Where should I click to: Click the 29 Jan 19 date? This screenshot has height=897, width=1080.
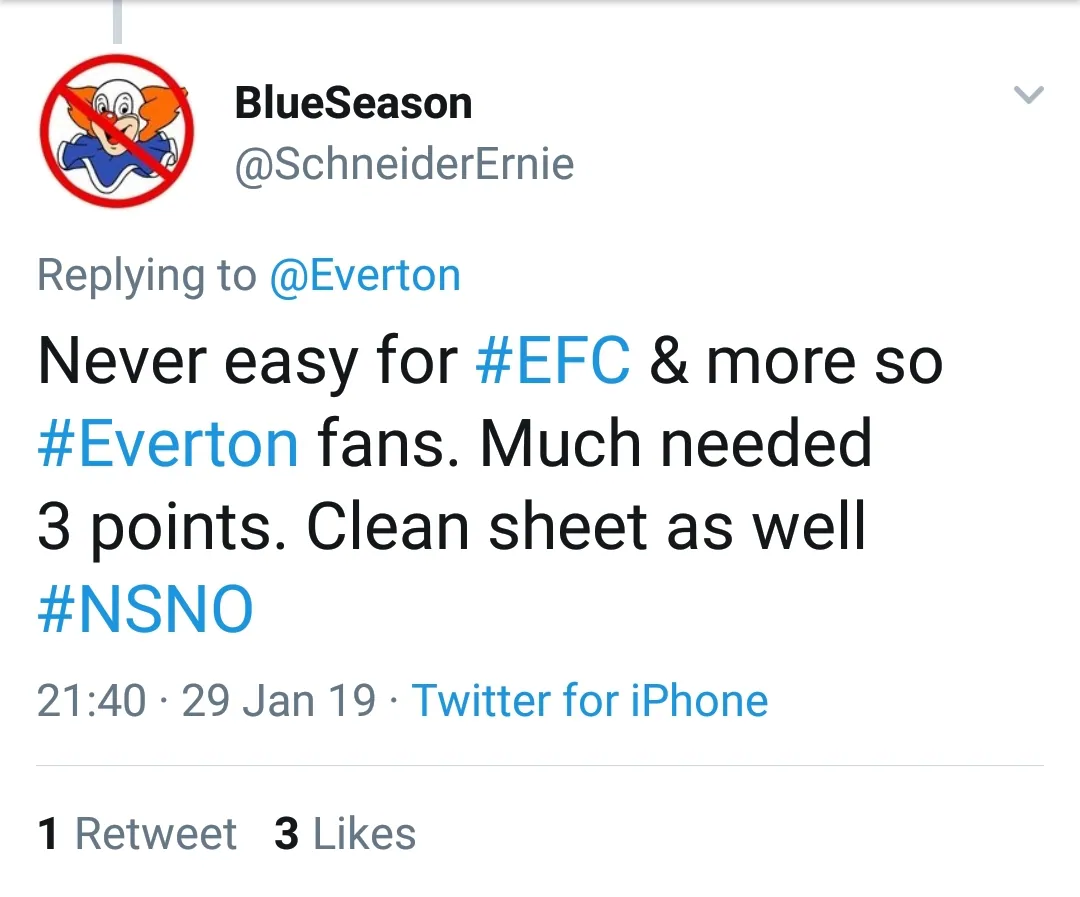point(279,700)
